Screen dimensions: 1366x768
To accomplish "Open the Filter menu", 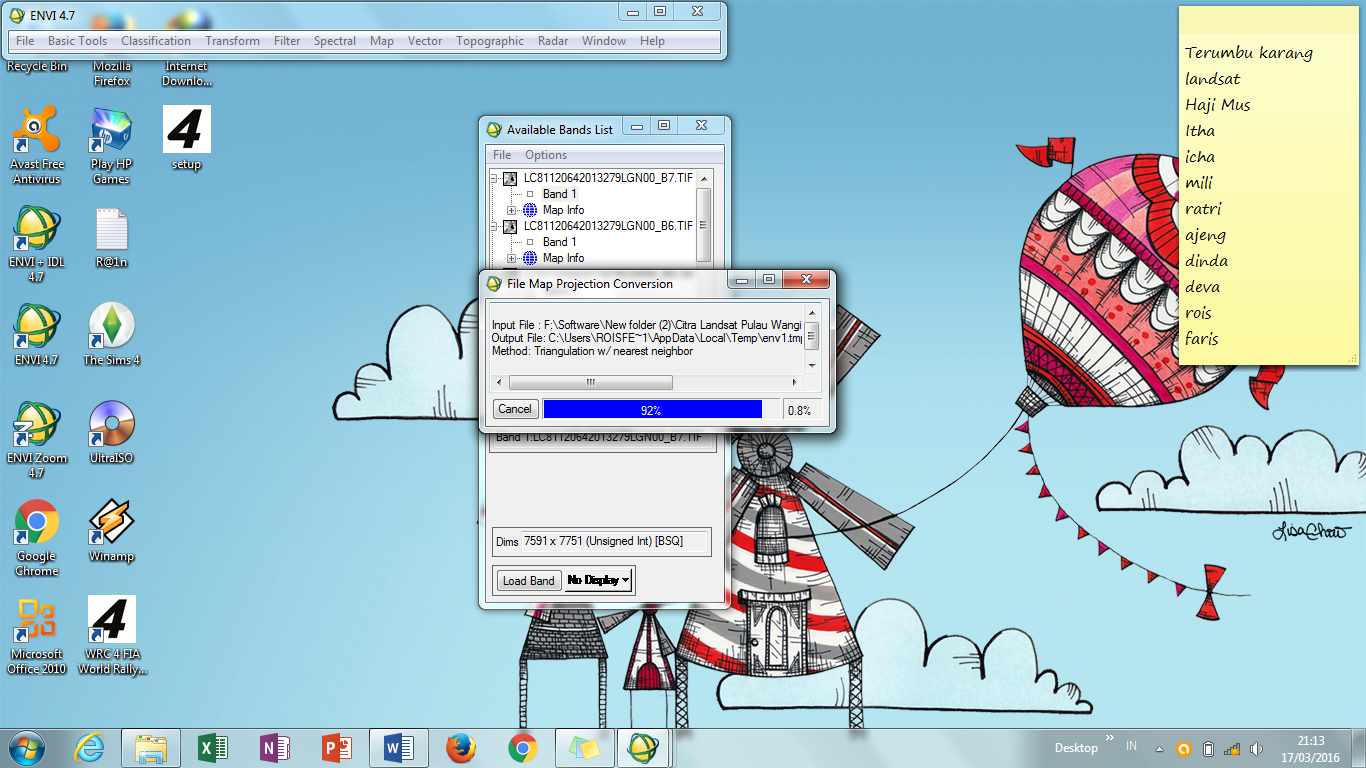I will (287, 41).
